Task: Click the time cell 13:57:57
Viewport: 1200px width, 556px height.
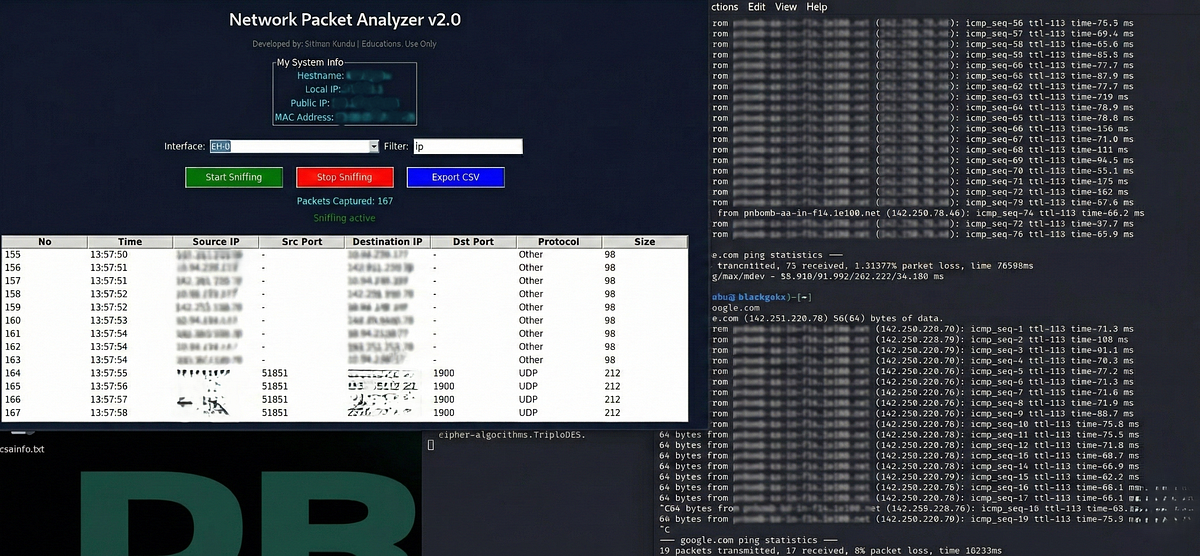Action: 108,399
